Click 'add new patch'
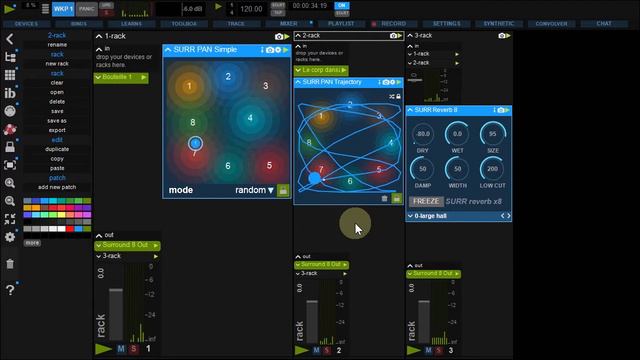 coord(57,187)
